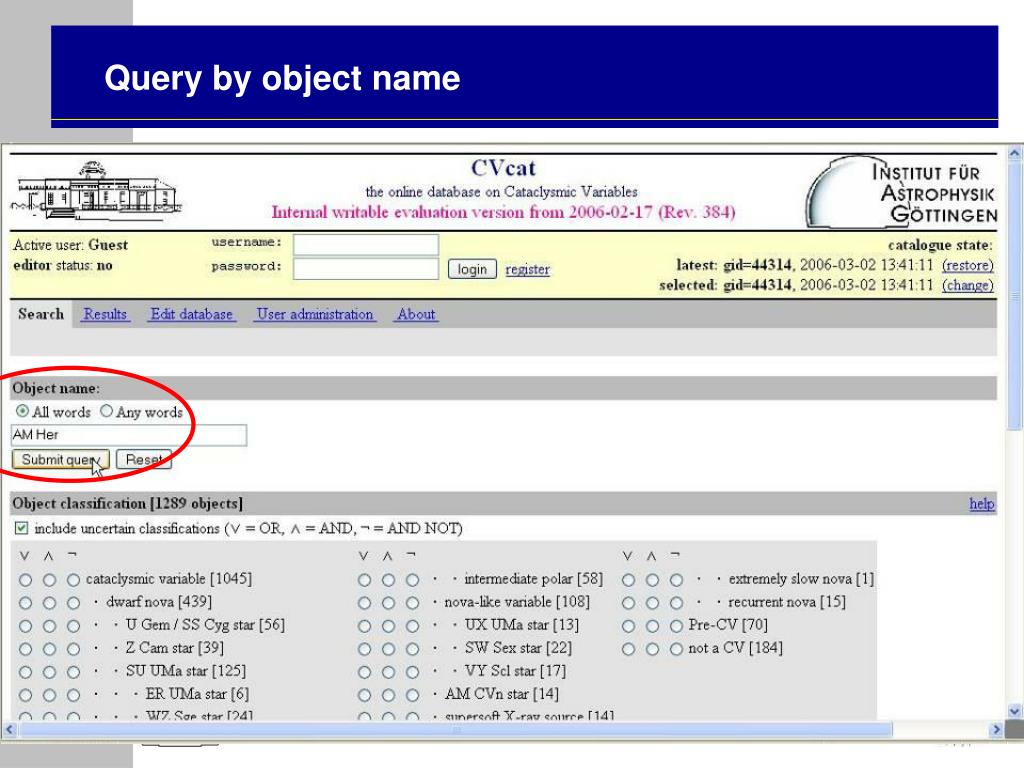
Task: Select AND radio for SU UMa star
Action: click(50, 672)
